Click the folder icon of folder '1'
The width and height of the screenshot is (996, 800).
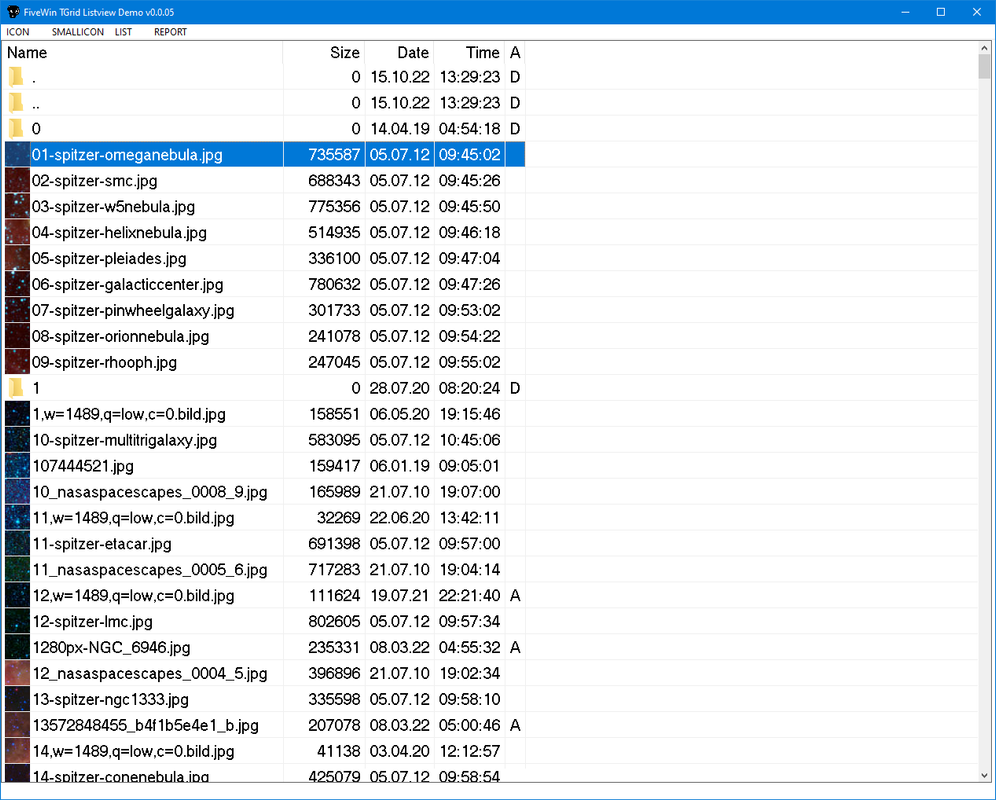point(17,388)
